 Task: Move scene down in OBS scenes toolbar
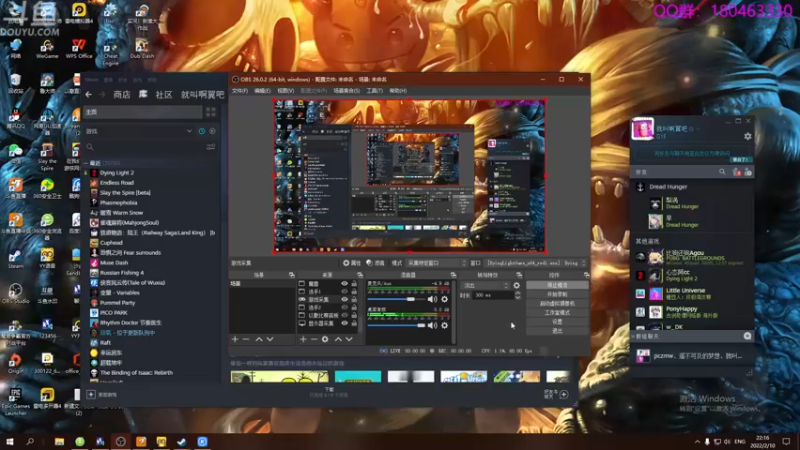click(270, 339)
